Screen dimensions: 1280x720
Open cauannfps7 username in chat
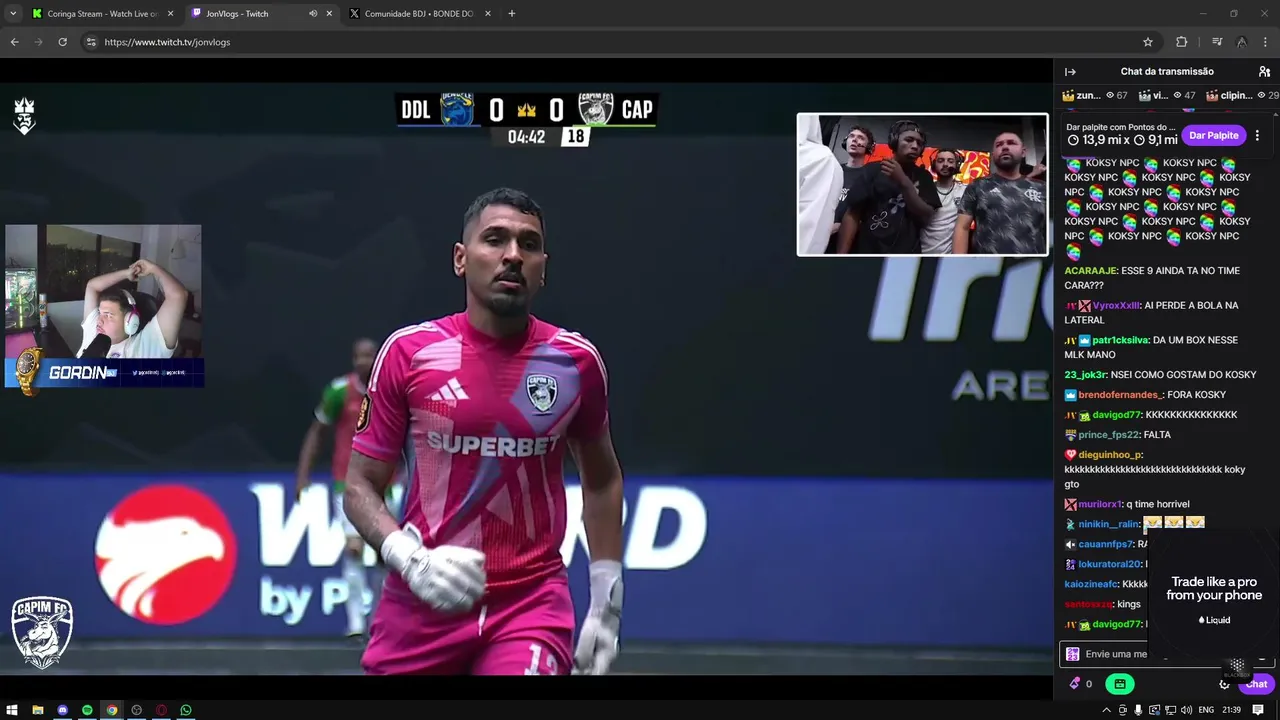click(1105, 545)
